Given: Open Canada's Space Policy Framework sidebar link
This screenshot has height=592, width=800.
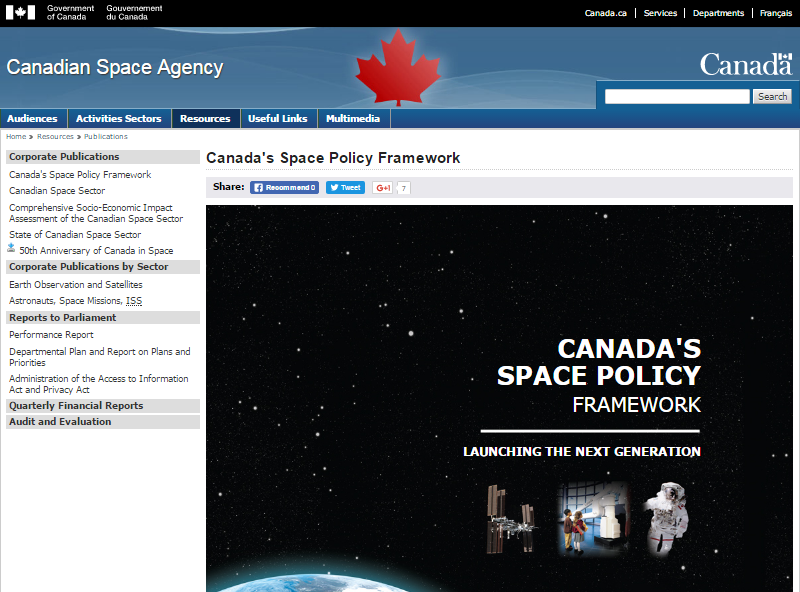Looking at the screenshot, I should [x=80, y=175].
